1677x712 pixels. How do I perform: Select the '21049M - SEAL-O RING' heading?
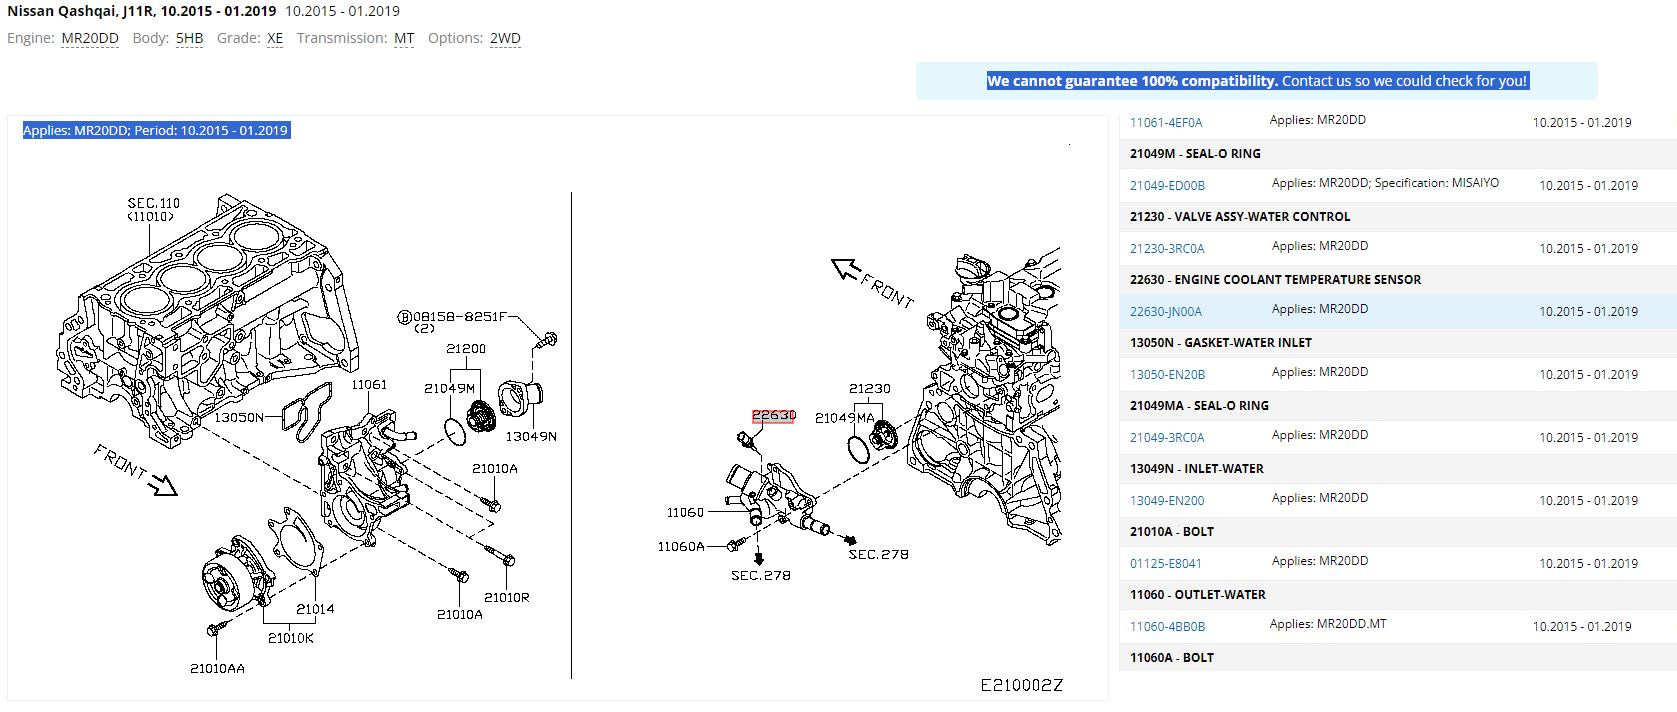point(1195,154)
